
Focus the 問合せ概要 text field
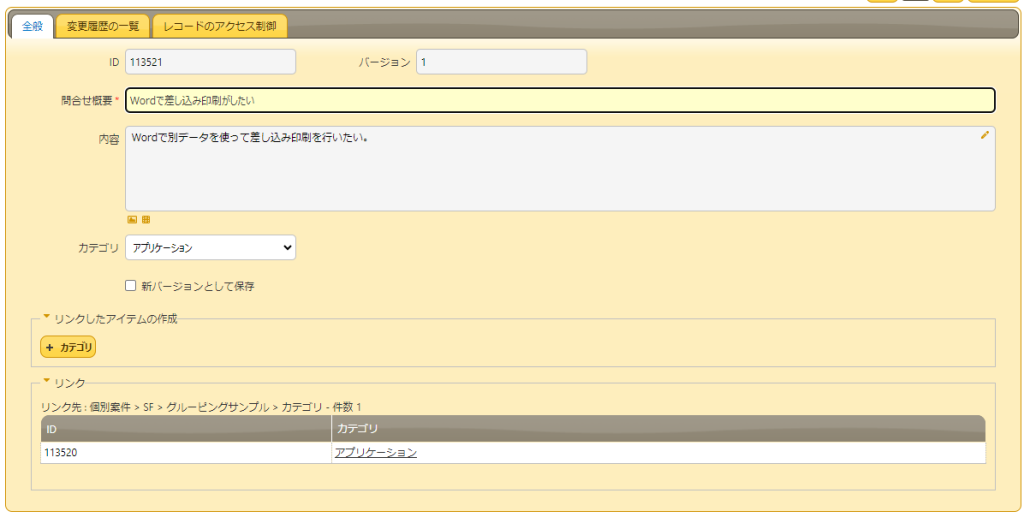coord(560,101)
